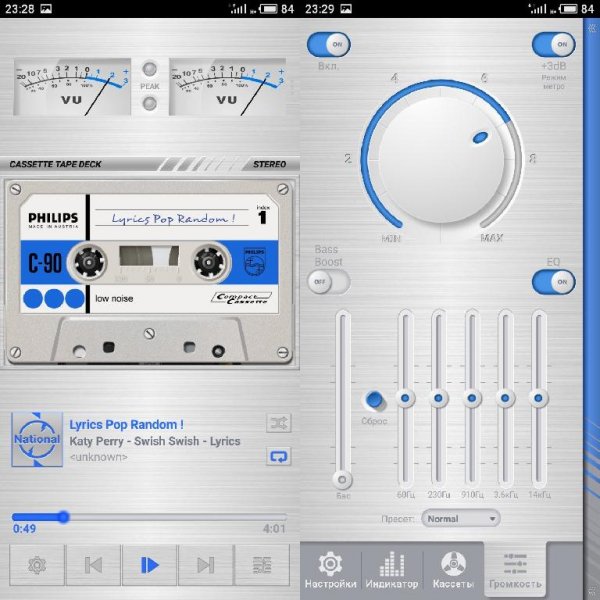This screenshot has height=600, width=600.
Task: Tap the blue play/pause button
Action: tap(150, 565)
